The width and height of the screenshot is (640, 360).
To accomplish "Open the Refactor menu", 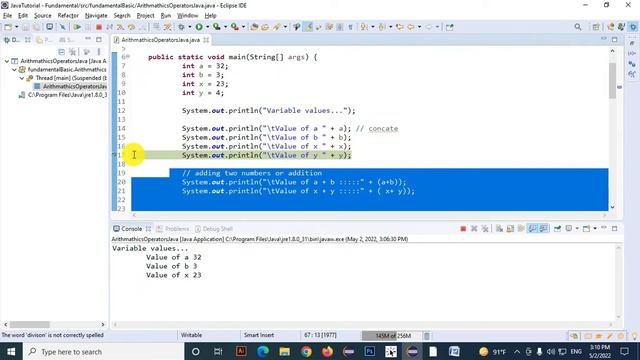I will 68,16.
